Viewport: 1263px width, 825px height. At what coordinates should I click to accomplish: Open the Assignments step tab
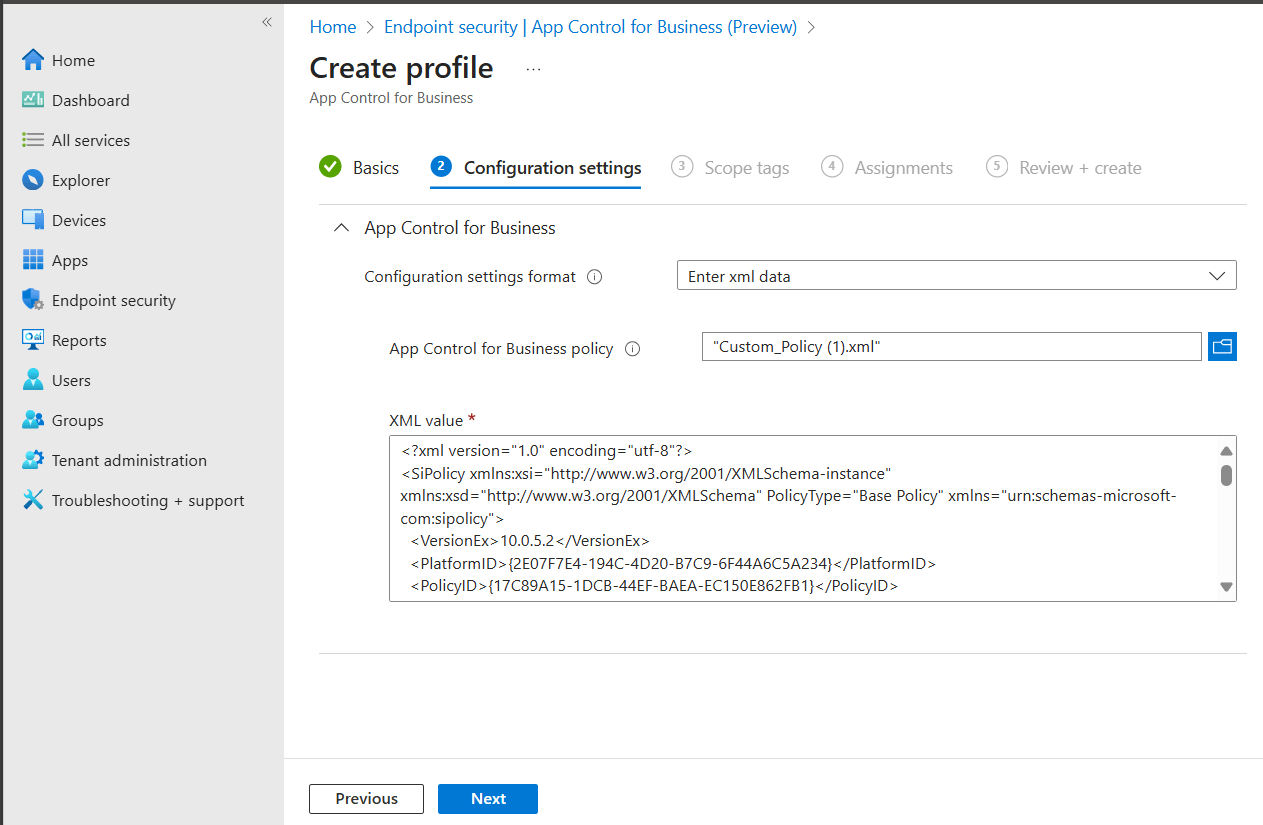pos(887,168)
